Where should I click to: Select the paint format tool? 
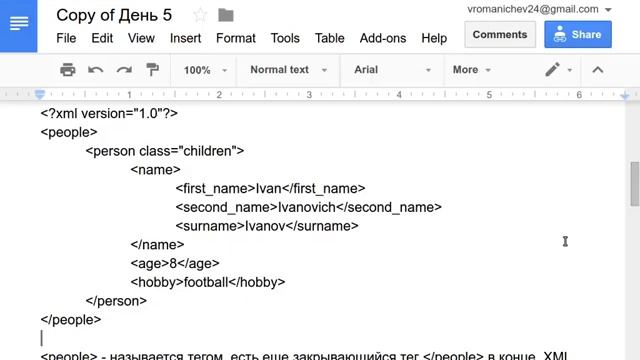152,70
